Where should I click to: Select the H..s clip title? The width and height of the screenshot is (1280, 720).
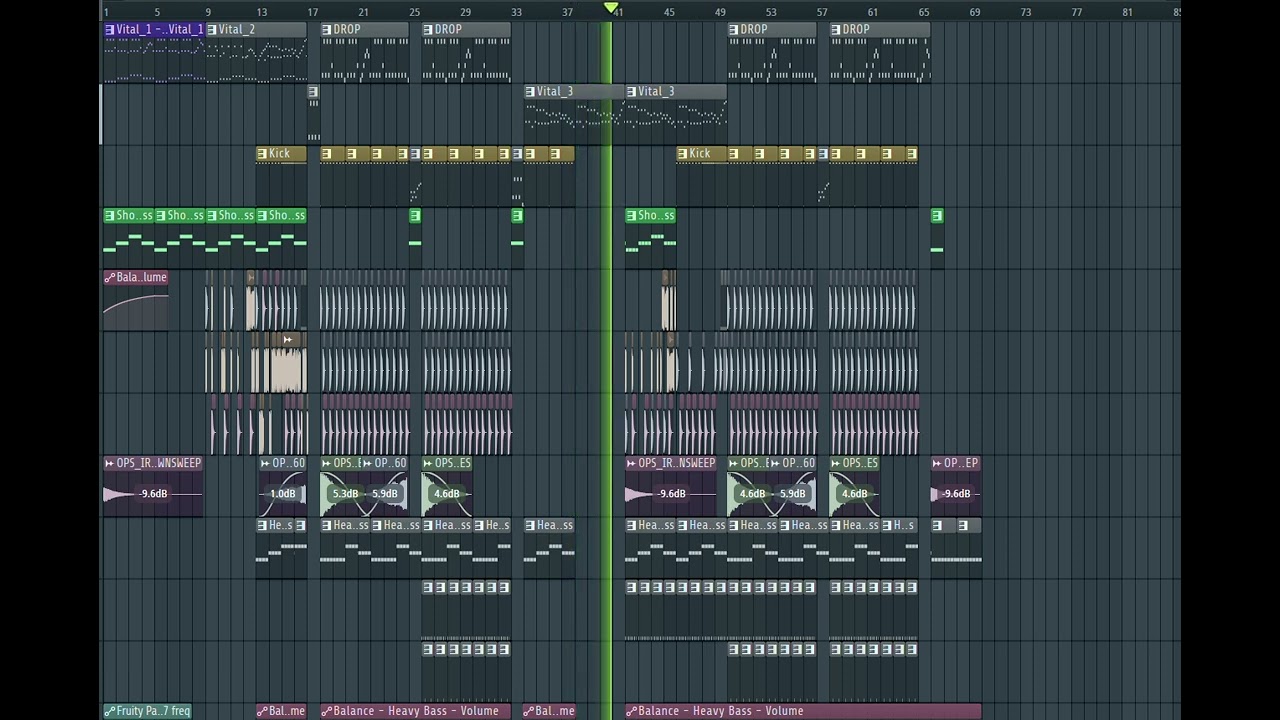[x=903, y=525]
